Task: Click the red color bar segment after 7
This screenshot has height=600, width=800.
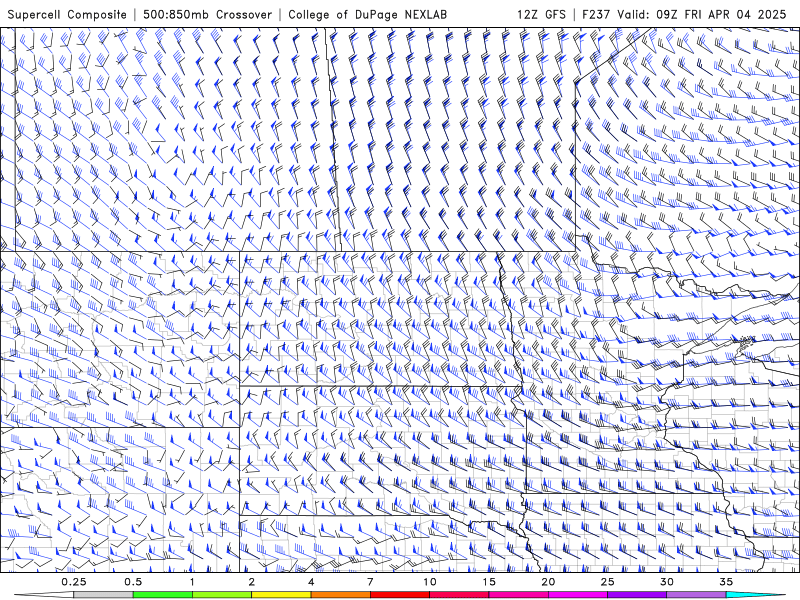Action: pyautogui.click(x=399, y=595)
